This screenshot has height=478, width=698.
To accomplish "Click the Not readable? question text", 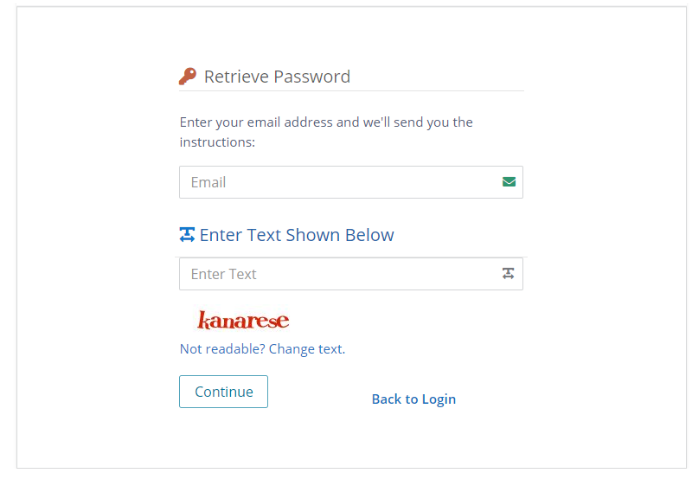I will pyautogui.click(x=222, y=349).
